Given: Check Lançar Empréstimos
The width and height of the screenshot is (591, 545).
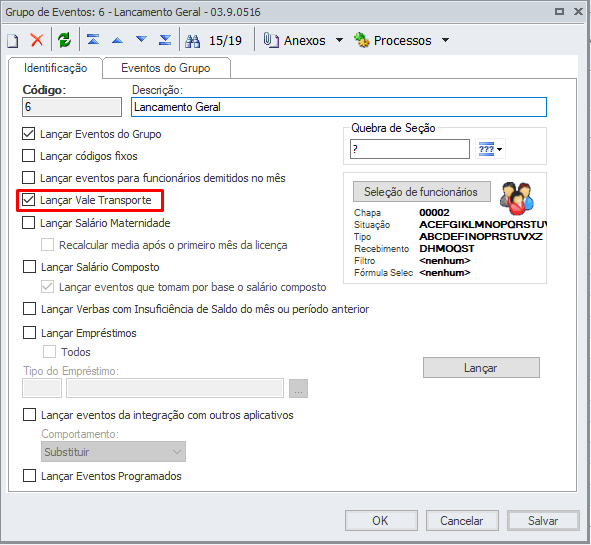Looking at the screenshot, I should (29, 333).
